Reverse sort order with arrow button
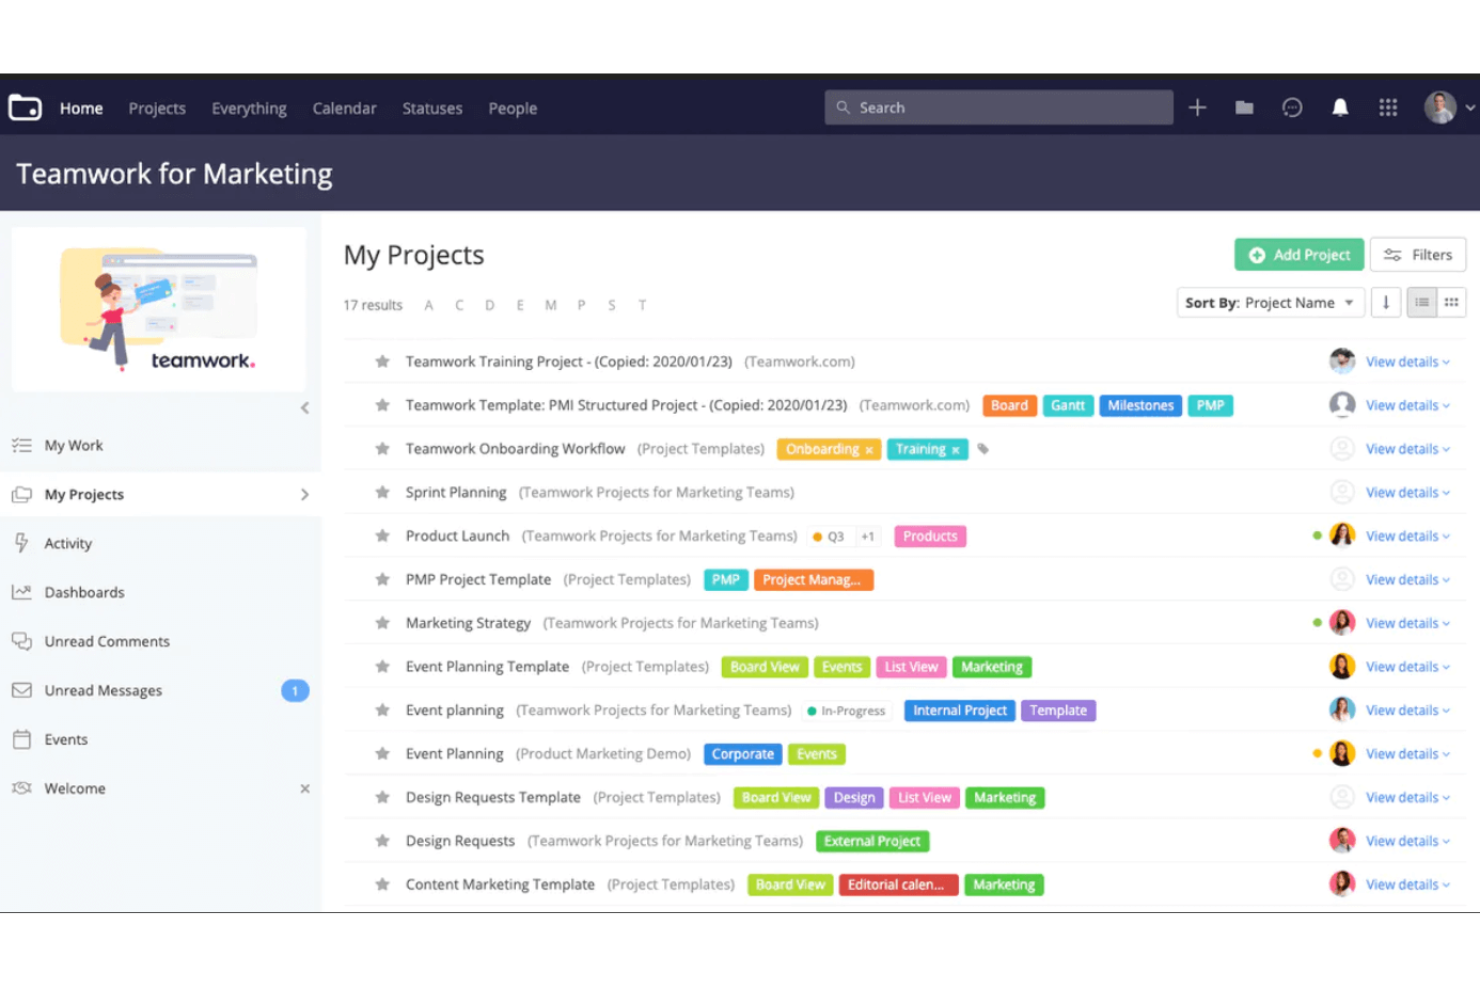The image size is (1480, 987). pyautogui.click(x=1386, y=302)
